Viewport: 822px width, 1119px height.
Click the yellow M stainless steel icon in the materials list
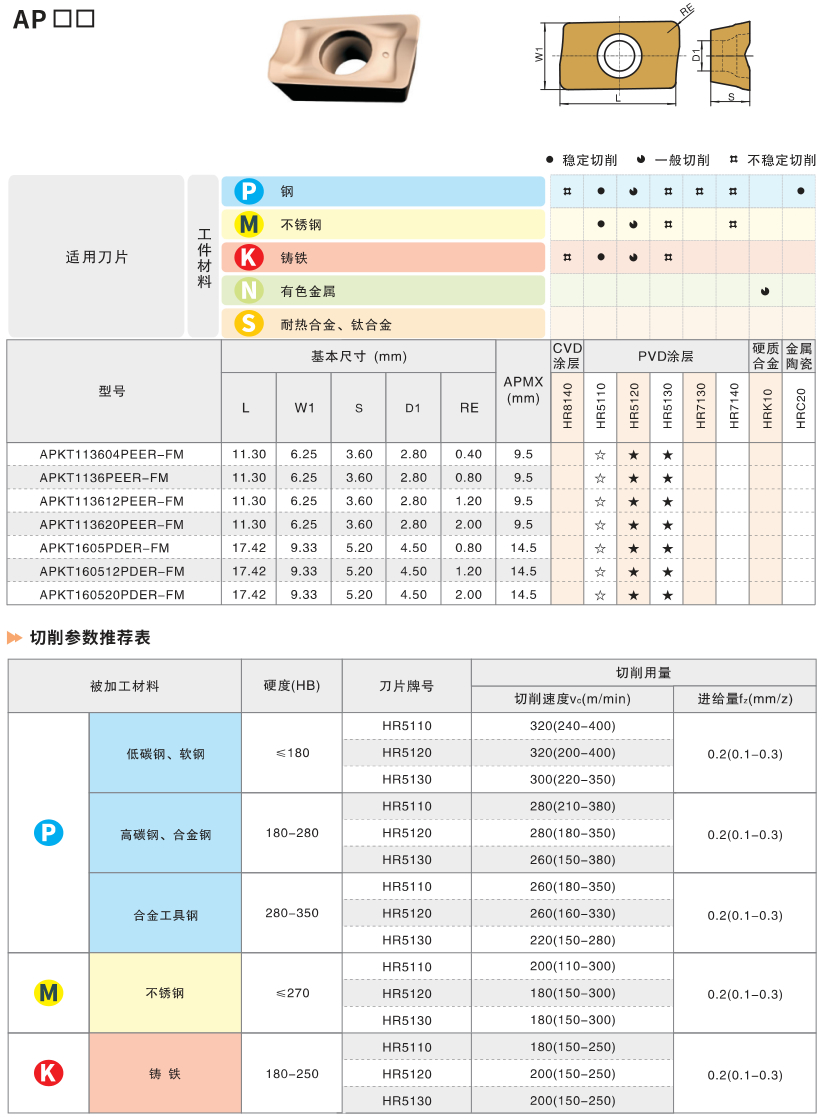coord(248,224)
